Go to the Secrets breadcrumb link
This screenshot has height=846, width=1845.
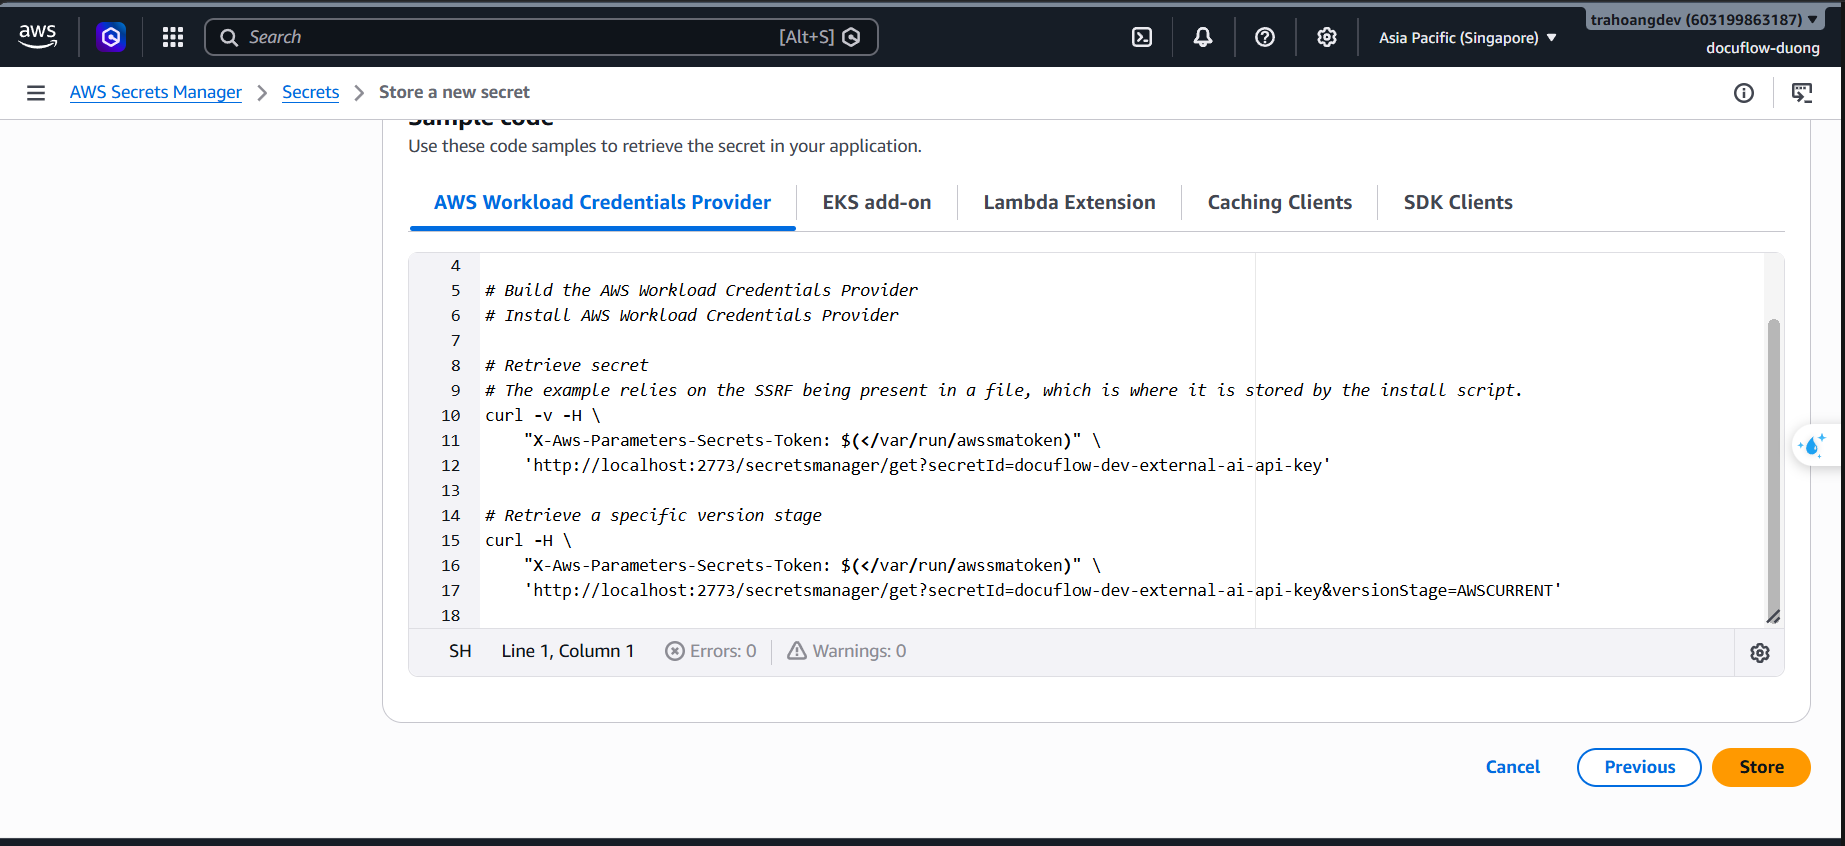click(x=311, y=92)
